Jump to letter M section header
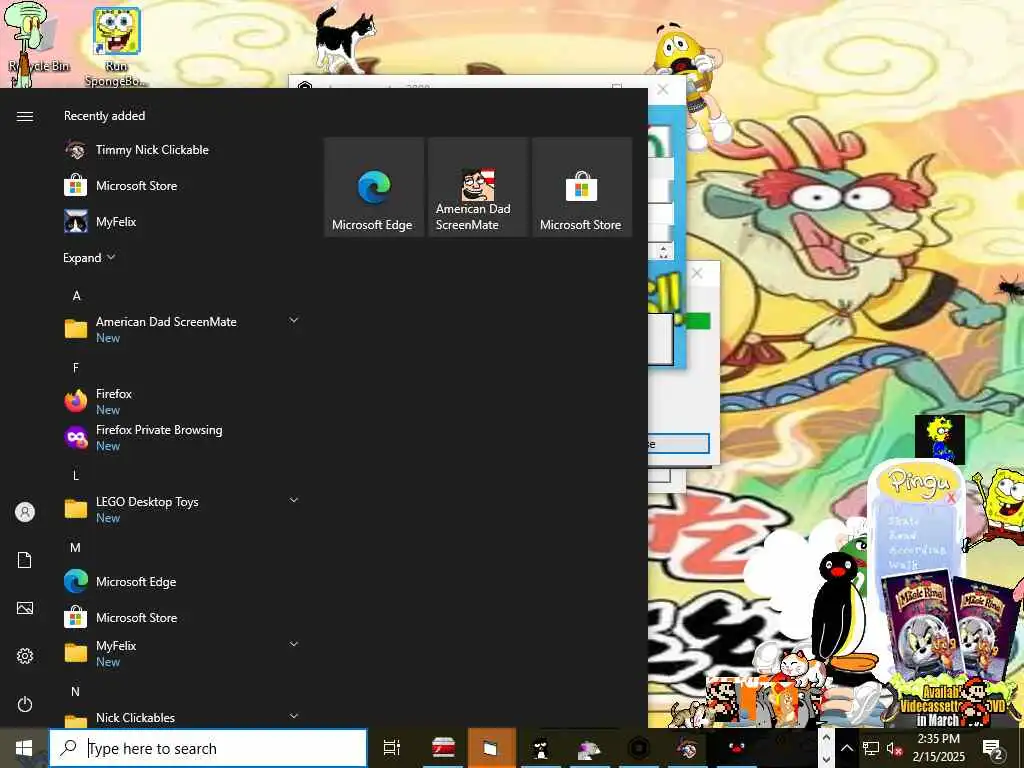Screen dimensions: 1024x768 [x=76, y=548]
